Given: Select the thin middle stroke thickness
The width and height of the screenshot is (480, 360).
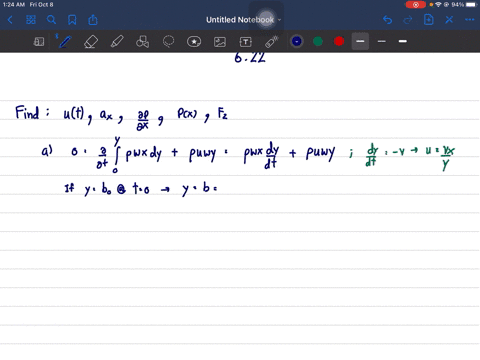Looking at the screenshot, I should click(x=382, y=41).
